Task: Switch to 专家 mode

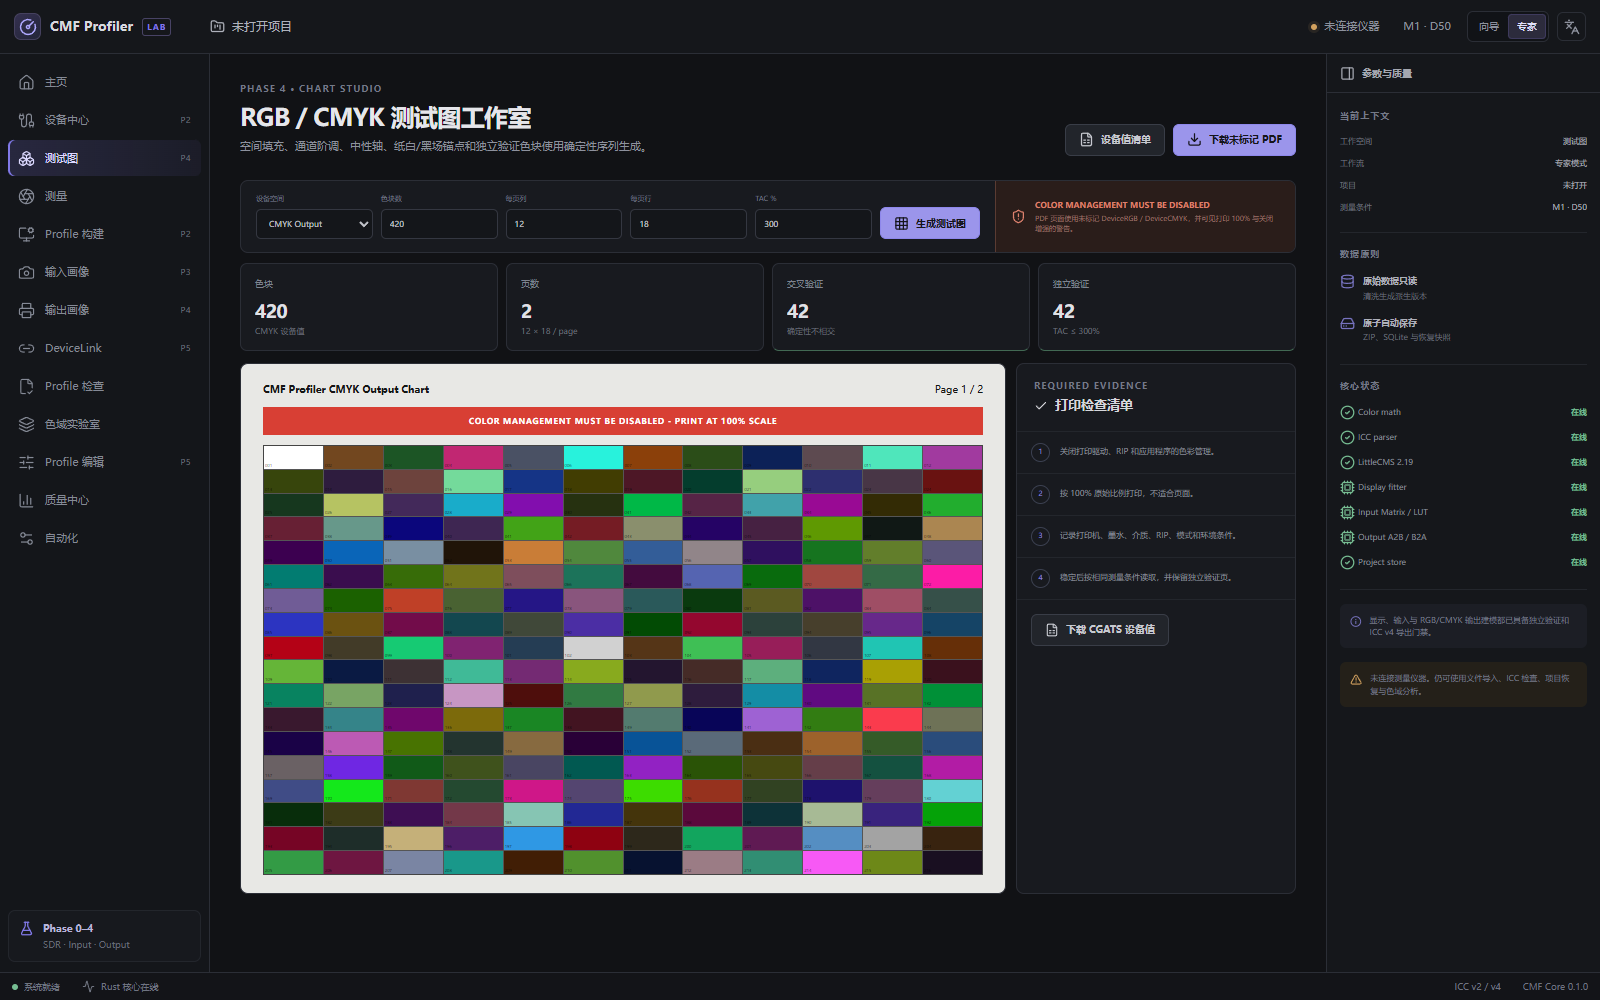Action: coord(1527,27)
